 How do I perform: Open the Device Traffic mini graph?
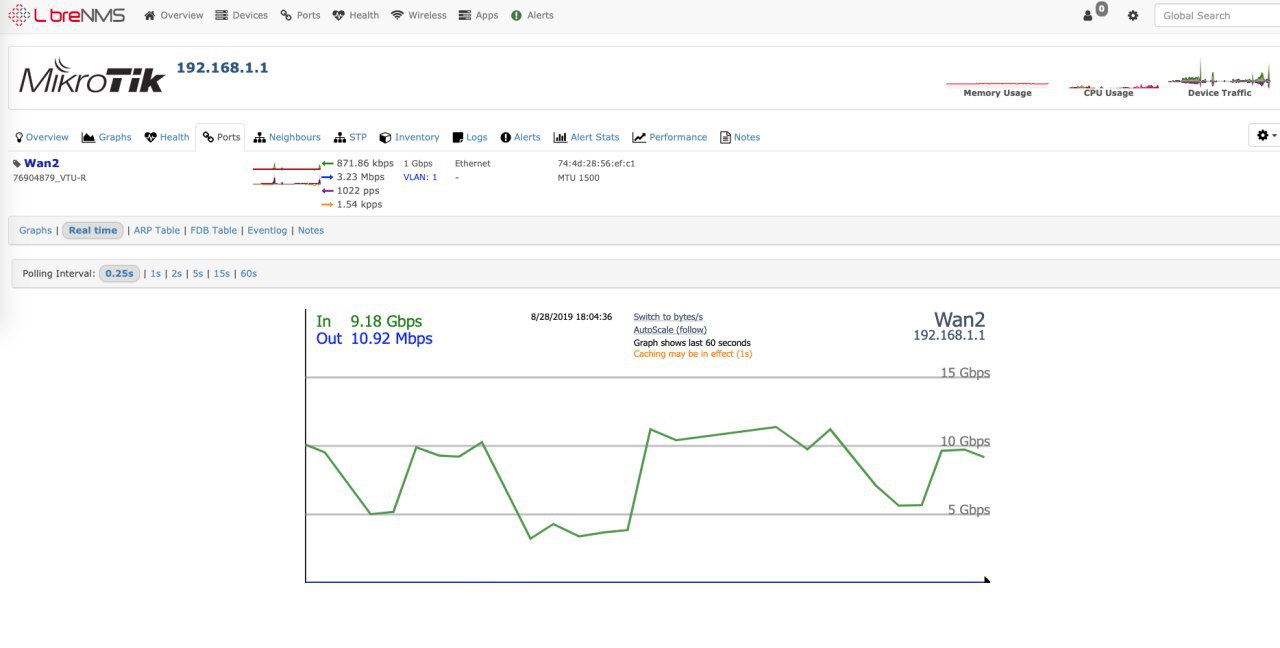pyautogui.click(x=1220, y=78)
